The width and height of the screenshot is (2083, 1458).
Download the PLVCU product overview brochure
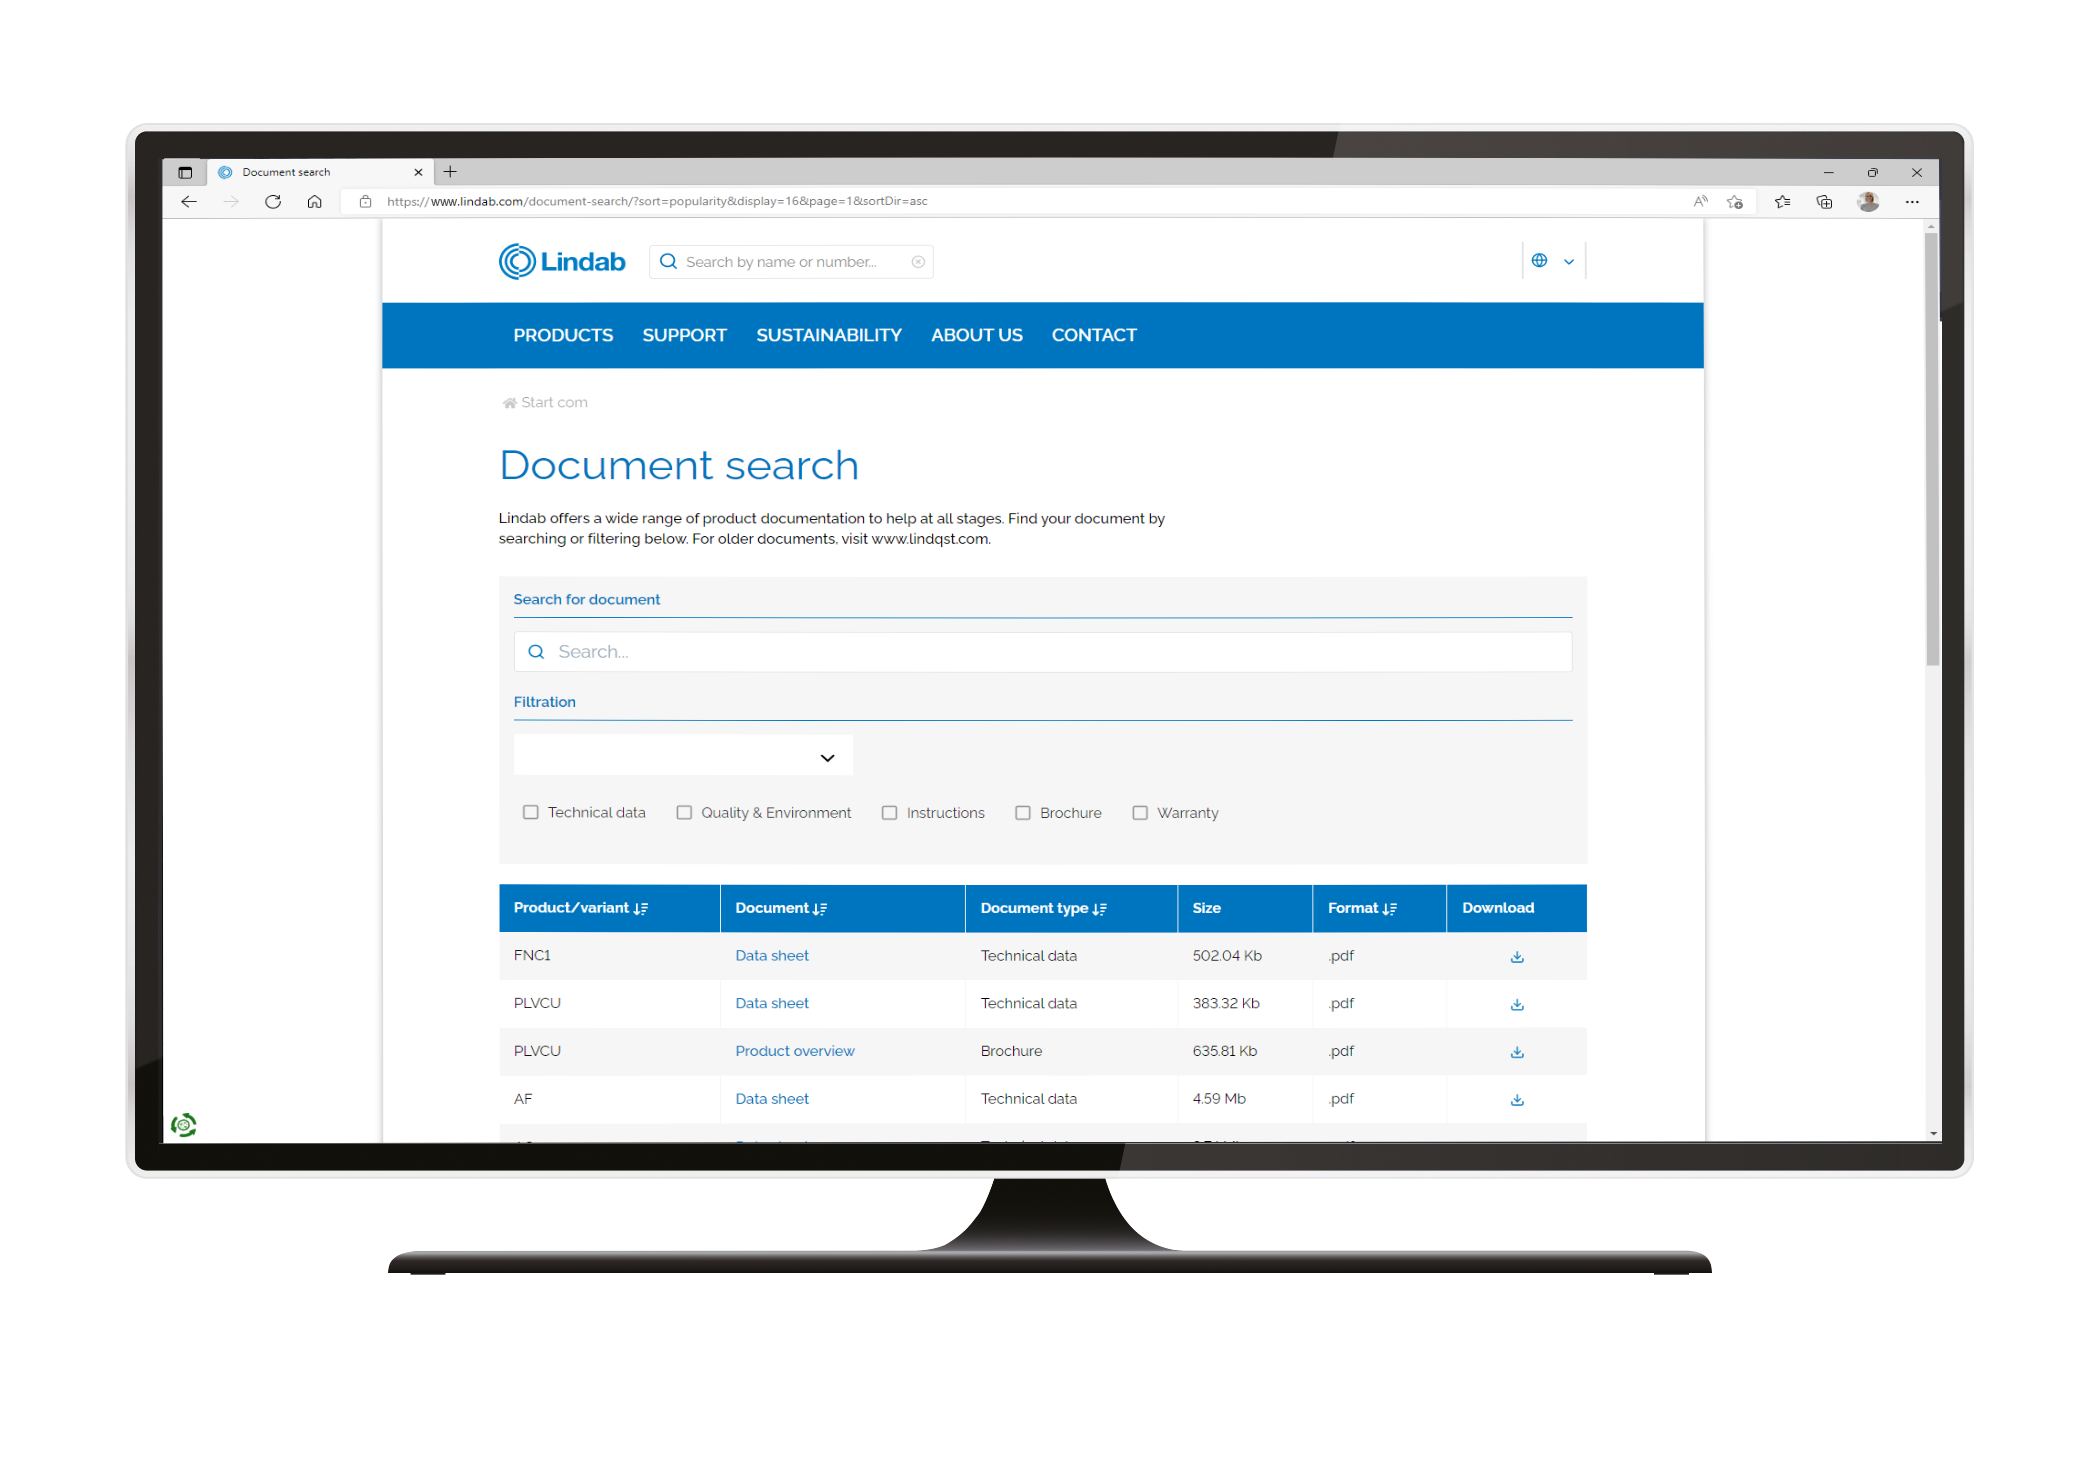coord(1516,1052)
